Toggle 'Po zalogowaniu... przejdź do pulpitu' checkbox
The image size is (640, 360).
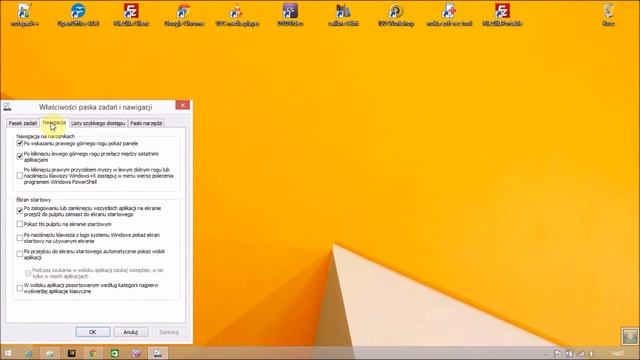pos(20,211)
